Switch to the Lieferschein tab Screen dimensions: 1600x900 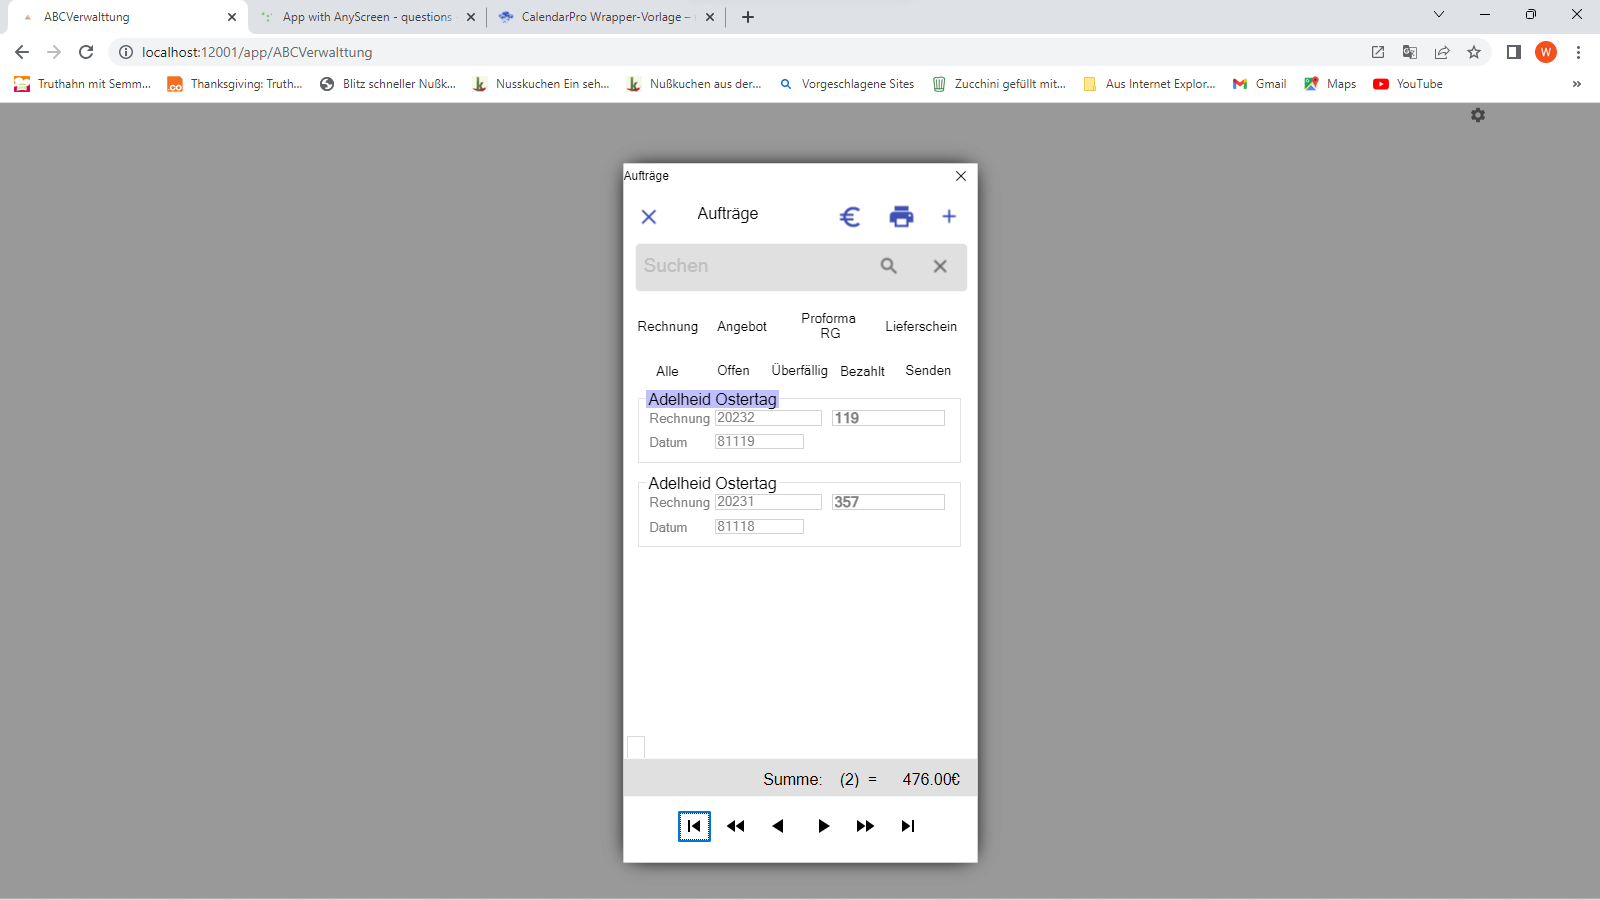pyautogui.click(x=921, y=327)
